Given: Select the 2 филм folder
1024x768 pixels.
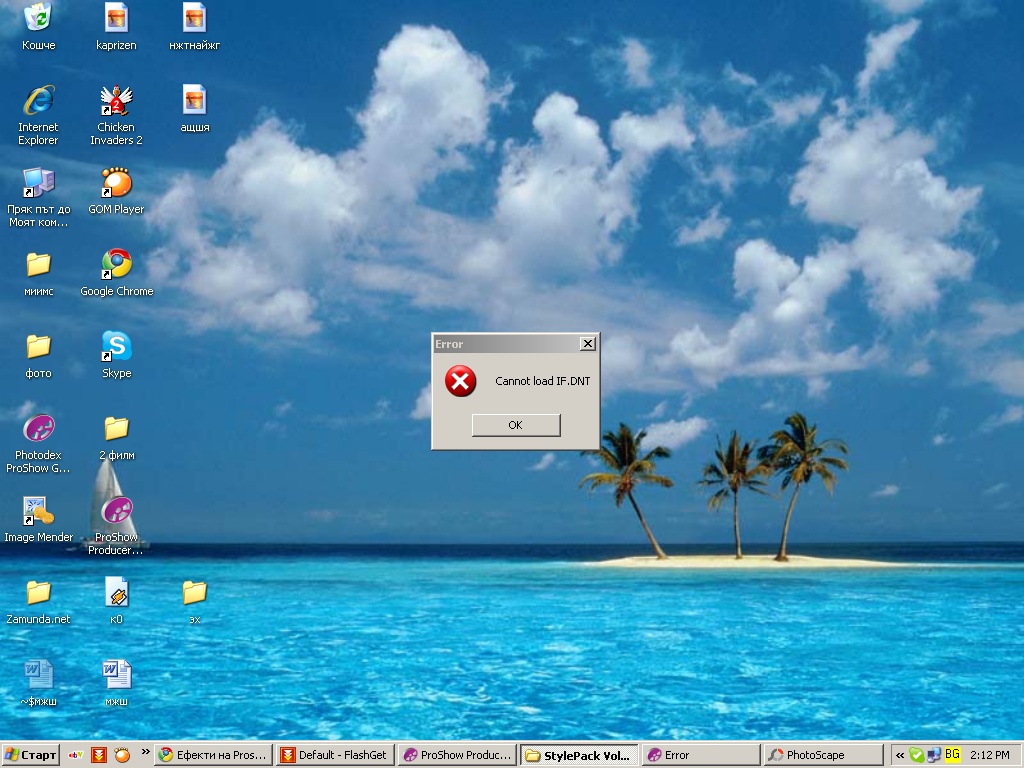Looking at the screenshot, I should point(116,437).
